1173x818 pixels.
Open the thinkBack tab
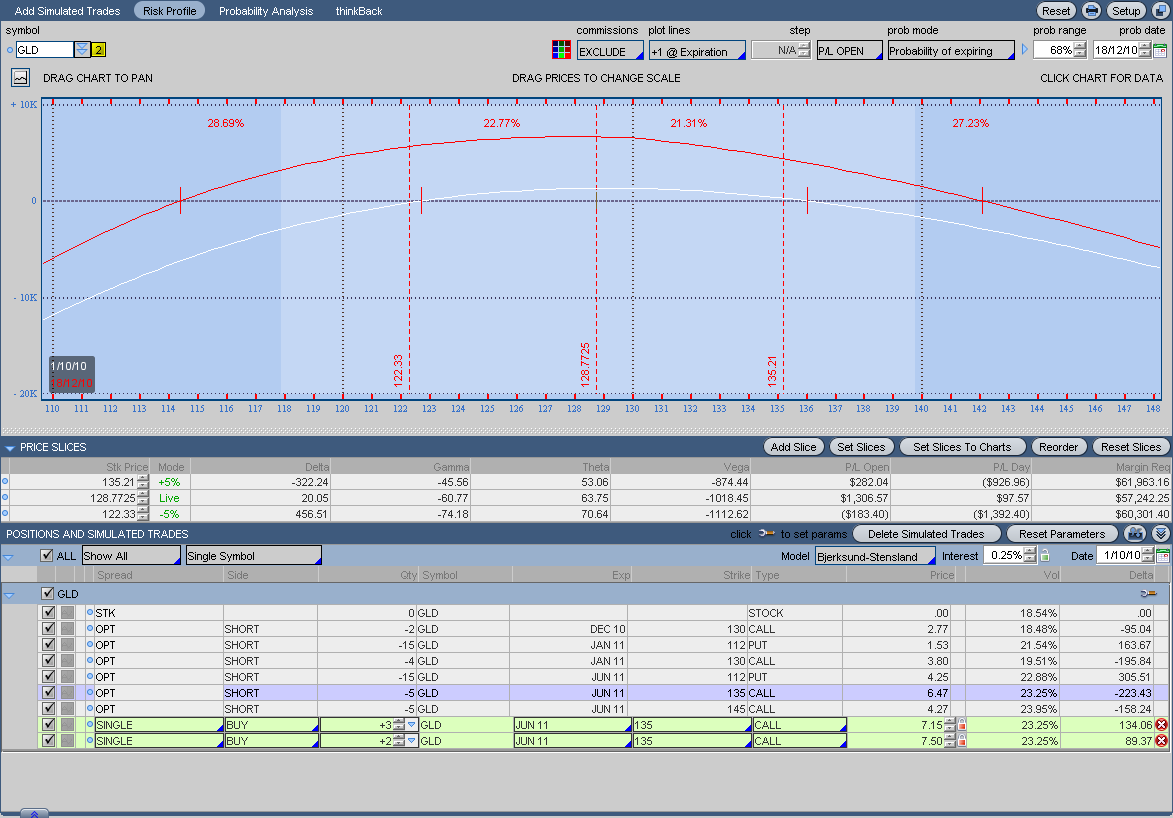tap(358, 11)
